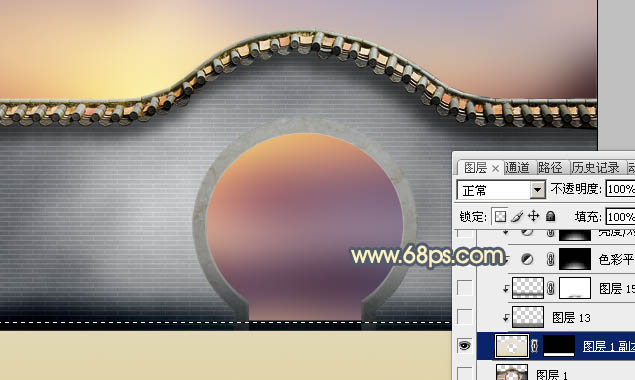Toggle visibility of 图层 1 layer
Viewport: 635px width, 380px height.
tap(465, 373)
